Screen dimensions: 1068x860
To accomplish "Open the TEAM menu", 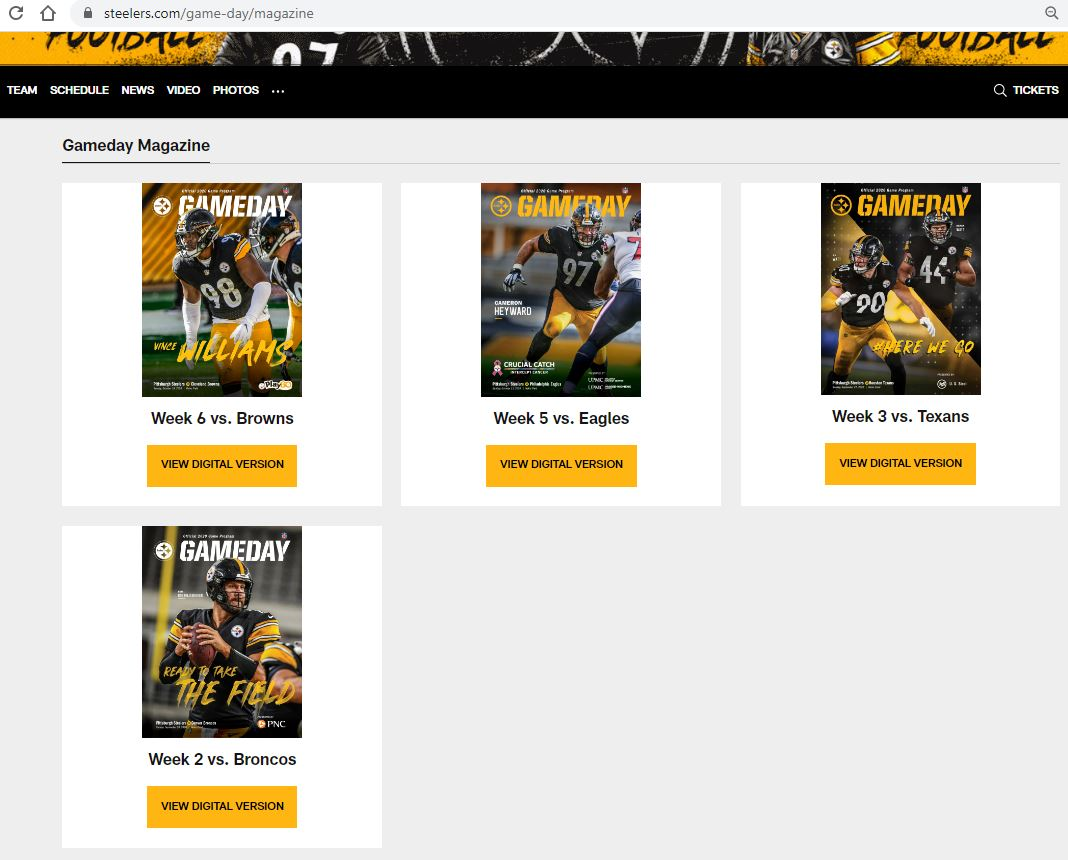I will click(x=22, y=90).
